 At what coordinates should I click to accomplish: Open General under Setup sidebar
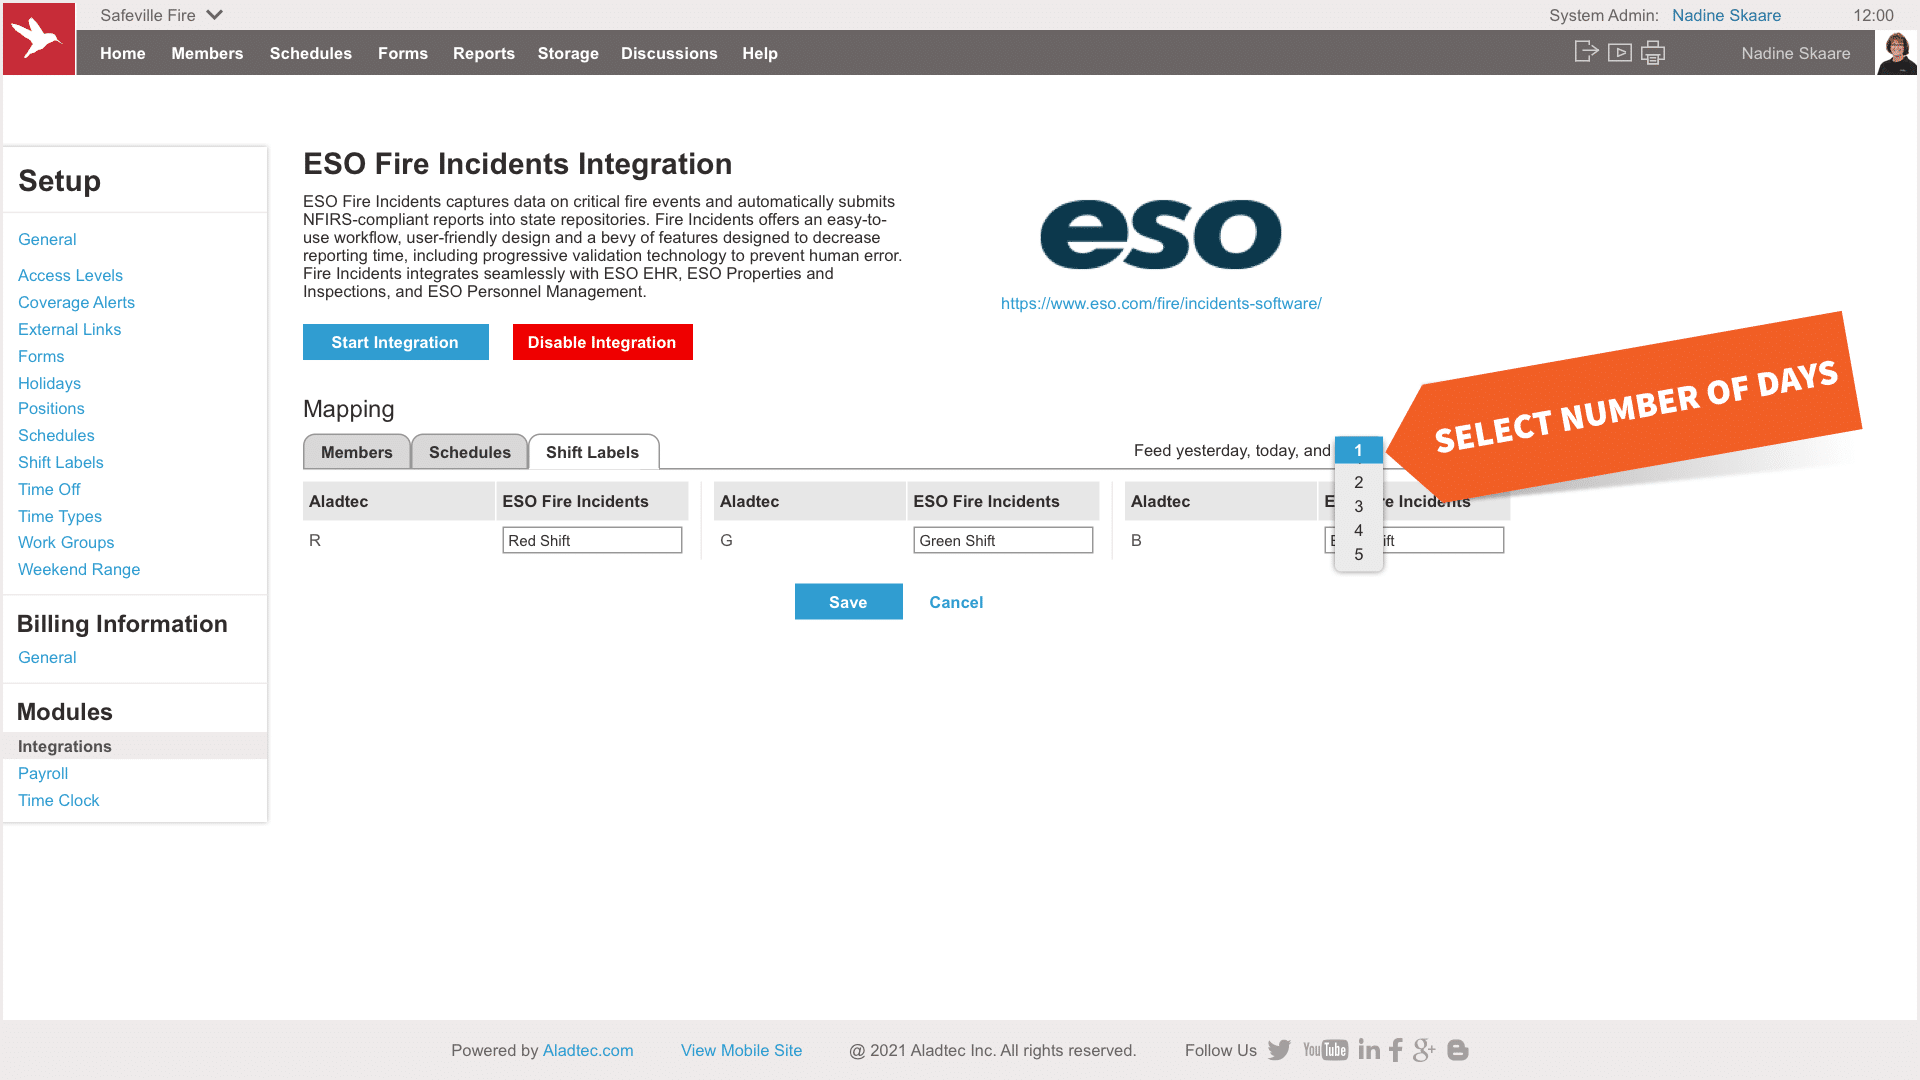(47, 239)
